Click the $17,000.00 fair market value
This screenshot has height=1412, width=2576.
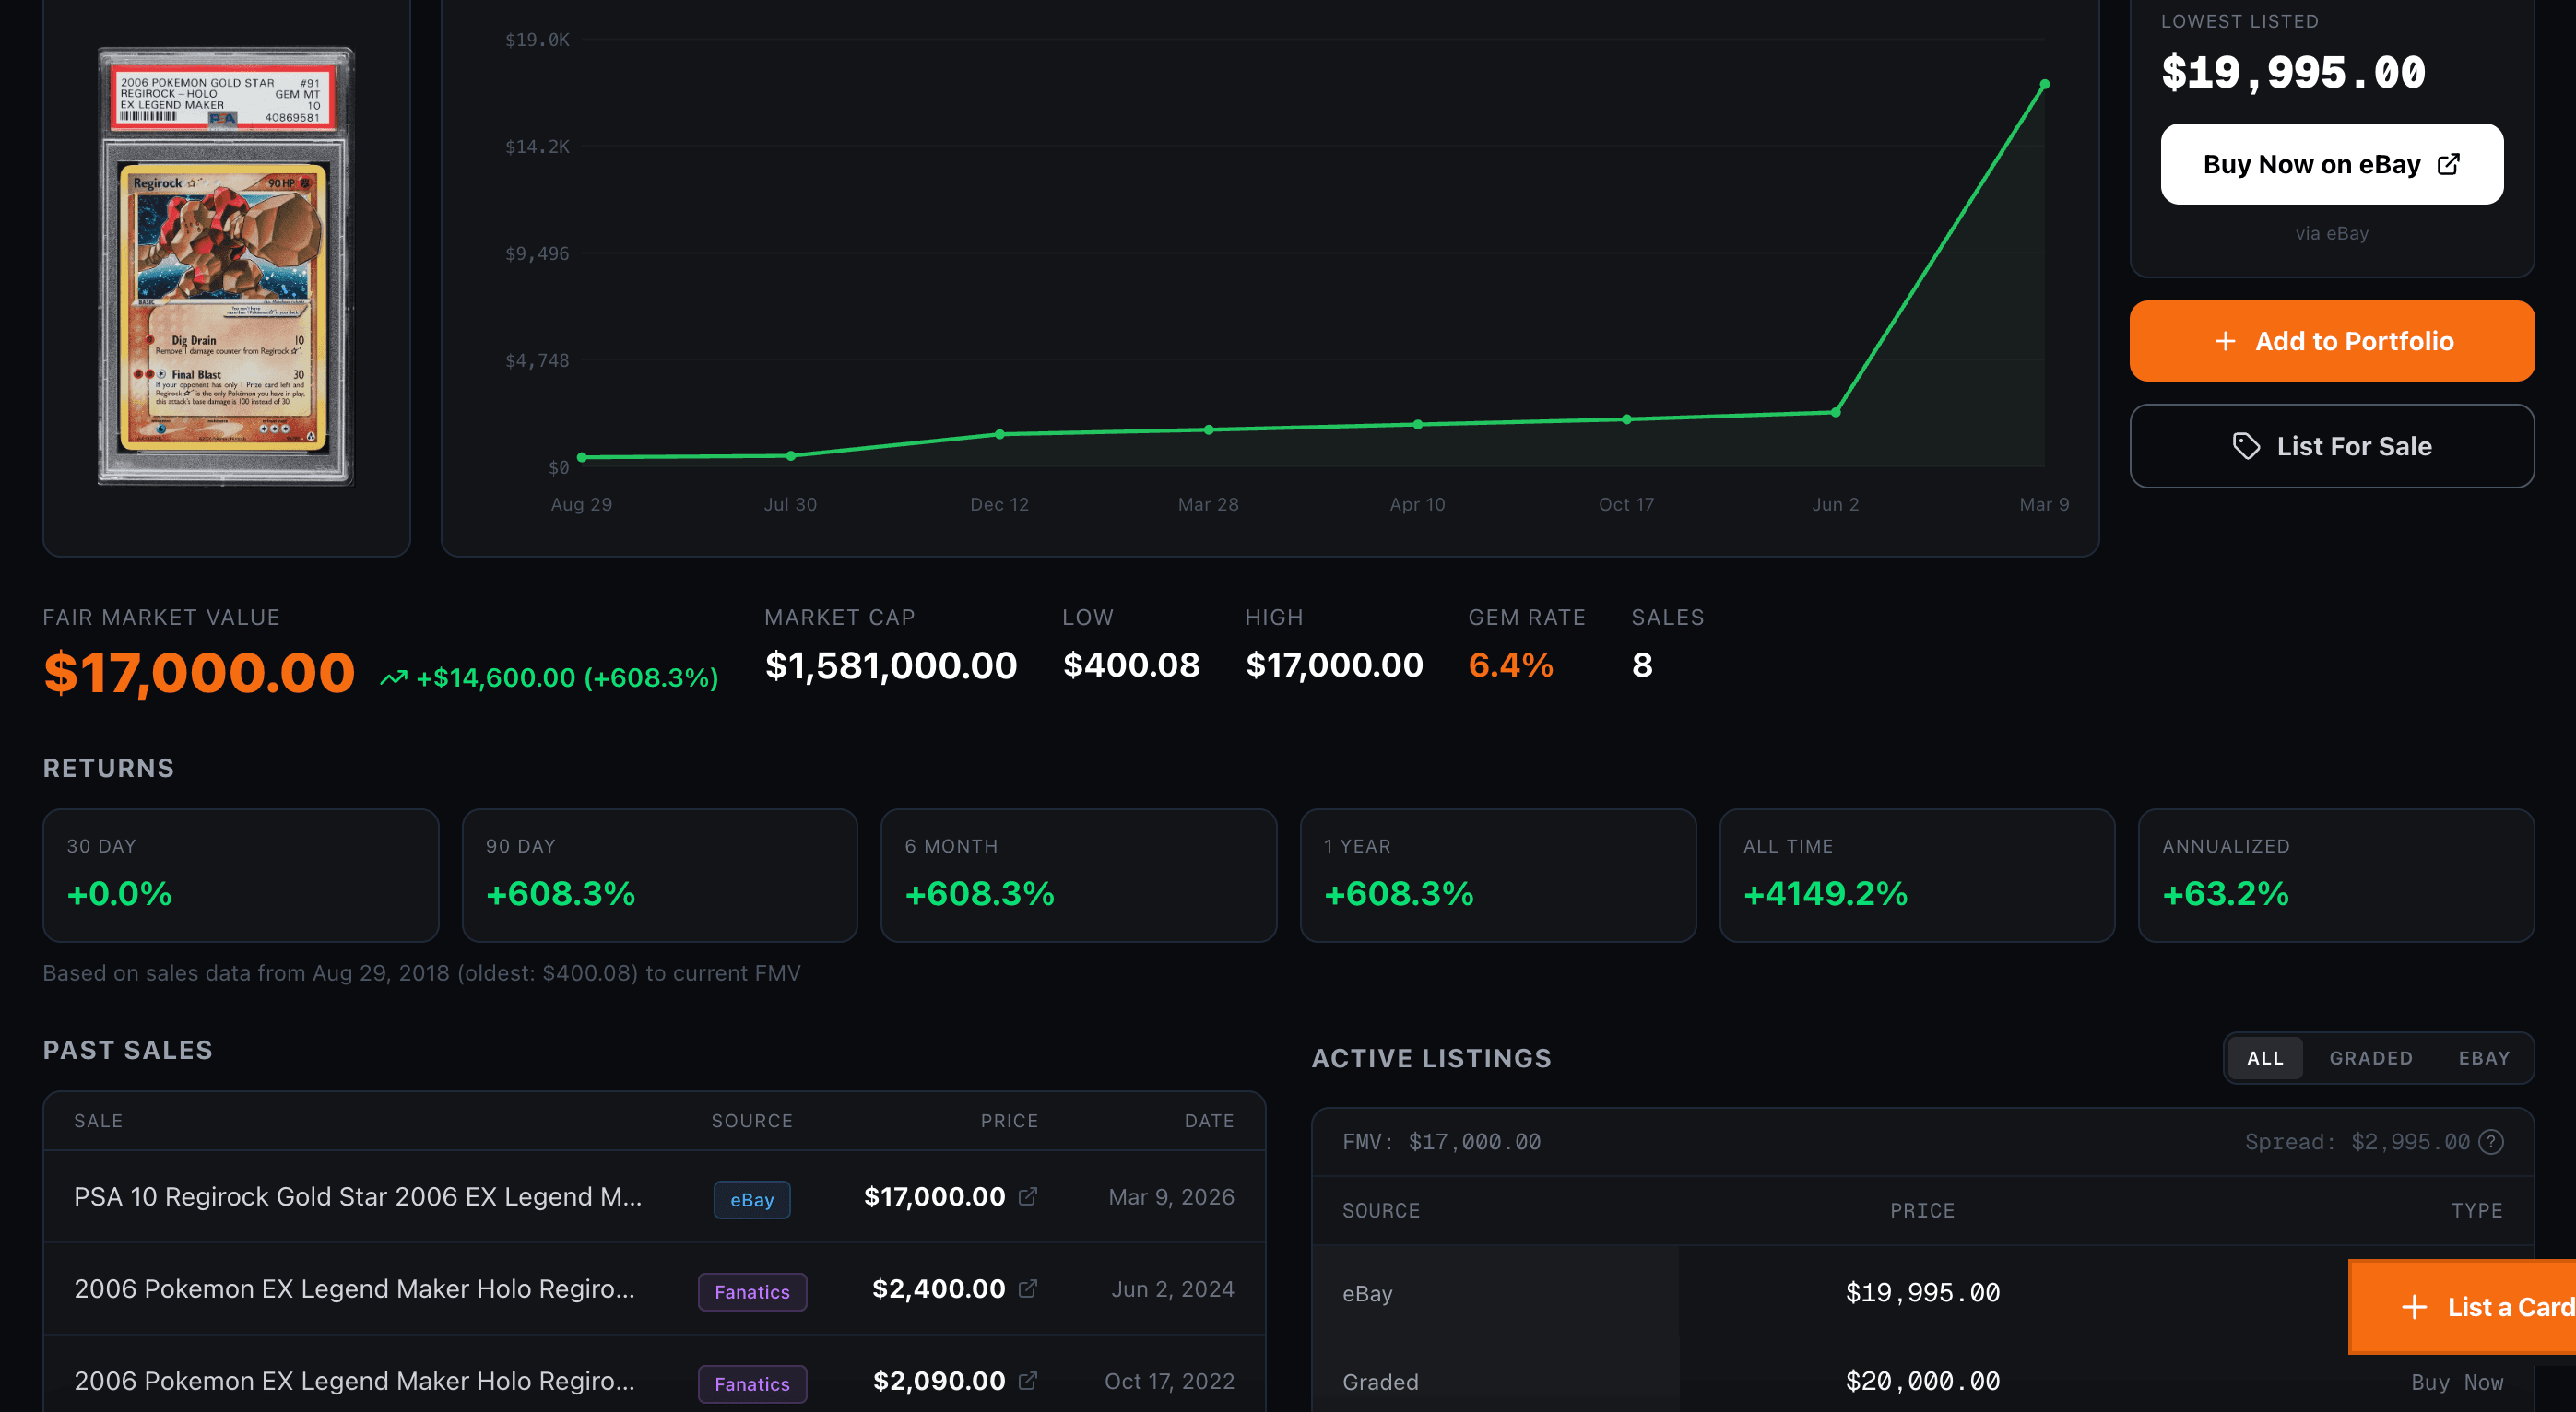click(199, 672)
